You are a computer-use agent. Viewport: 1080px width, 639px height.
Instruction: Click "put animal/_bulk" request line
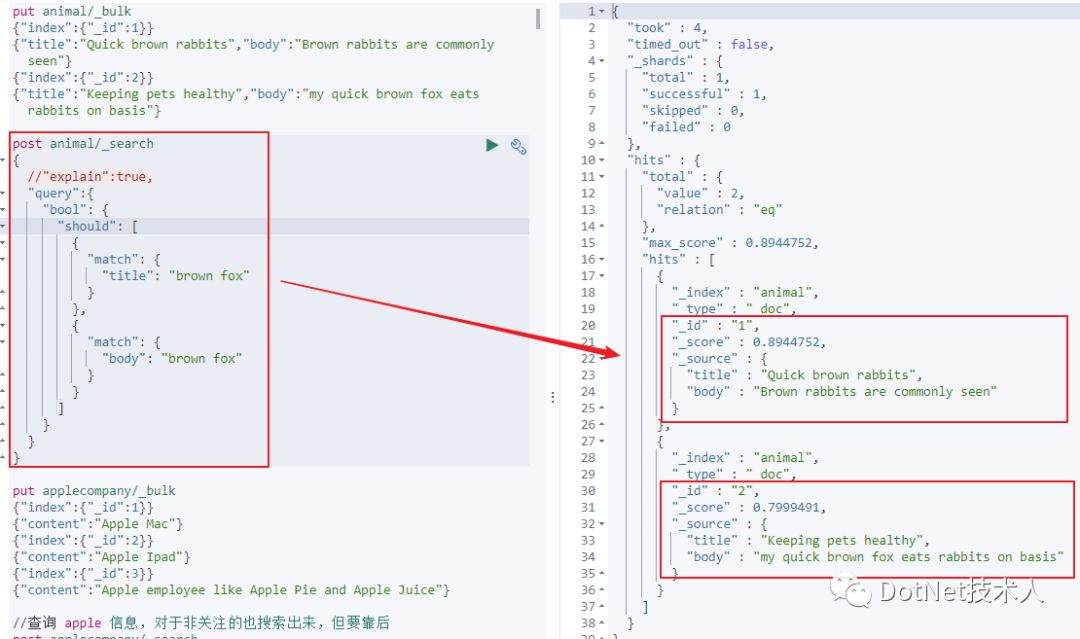click(x=72, y=12)
